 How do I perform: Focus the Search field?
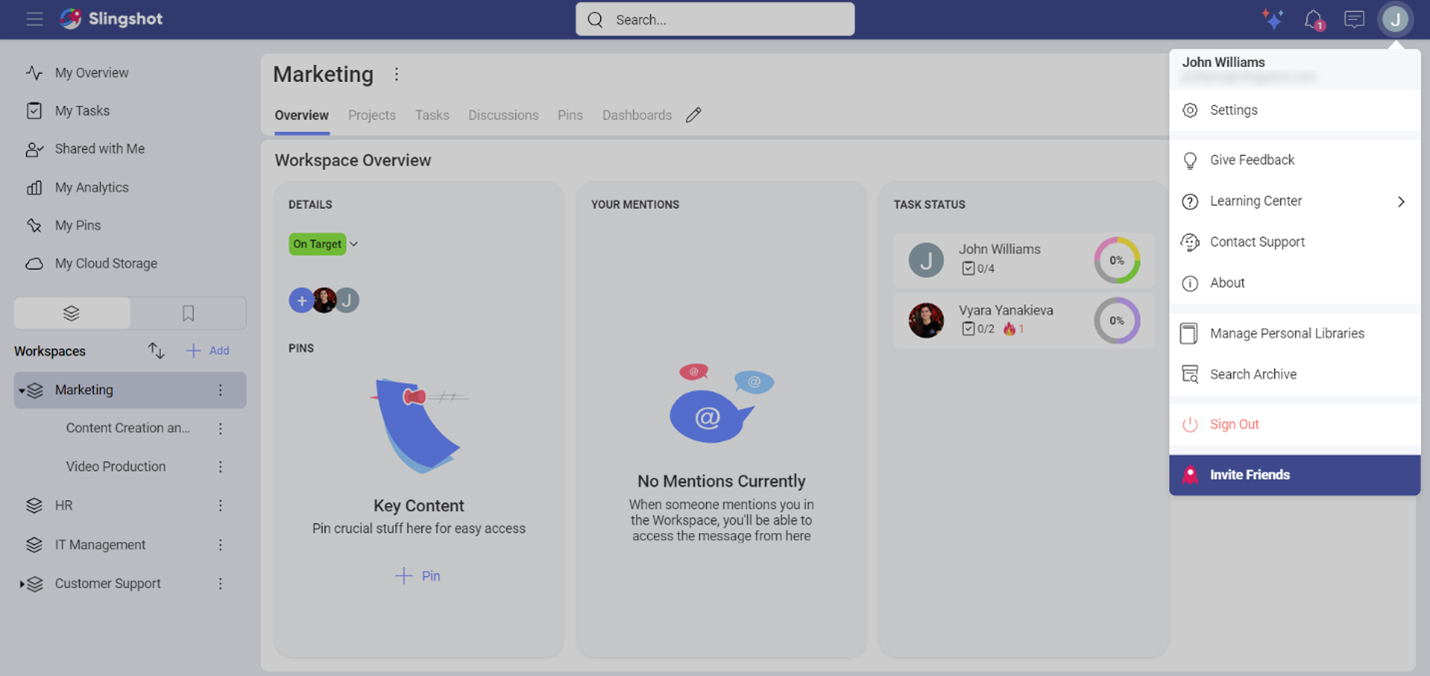pos(715,19)
